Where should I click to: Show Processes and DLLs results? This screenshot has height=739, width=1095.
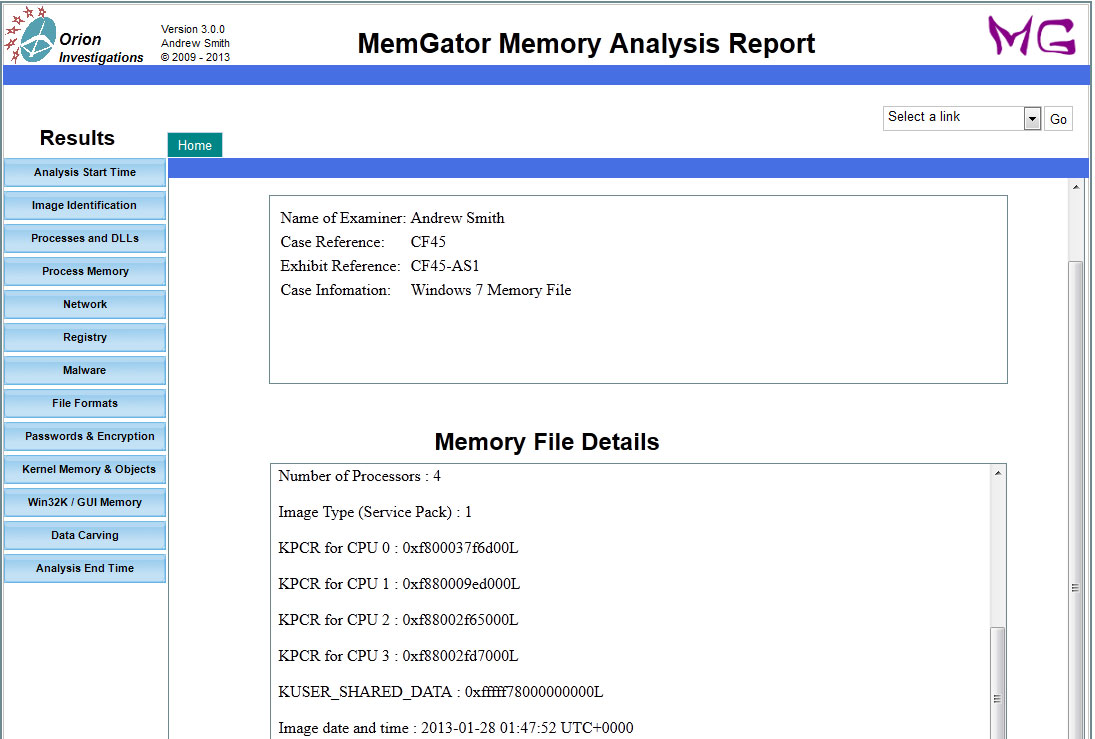point(85,238)
